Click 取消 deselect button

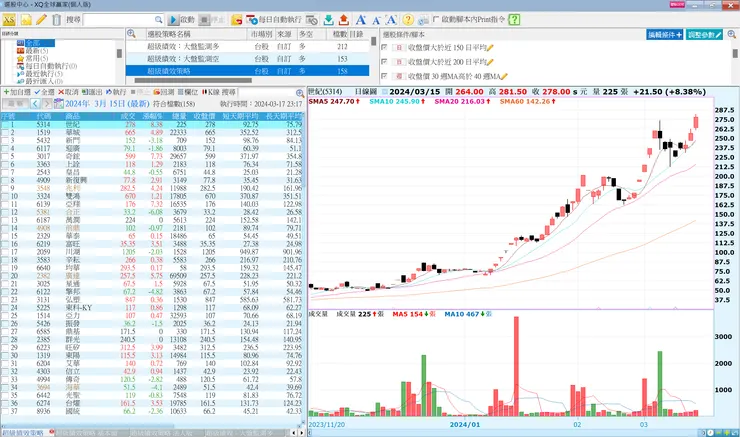(x=68, y=92)
